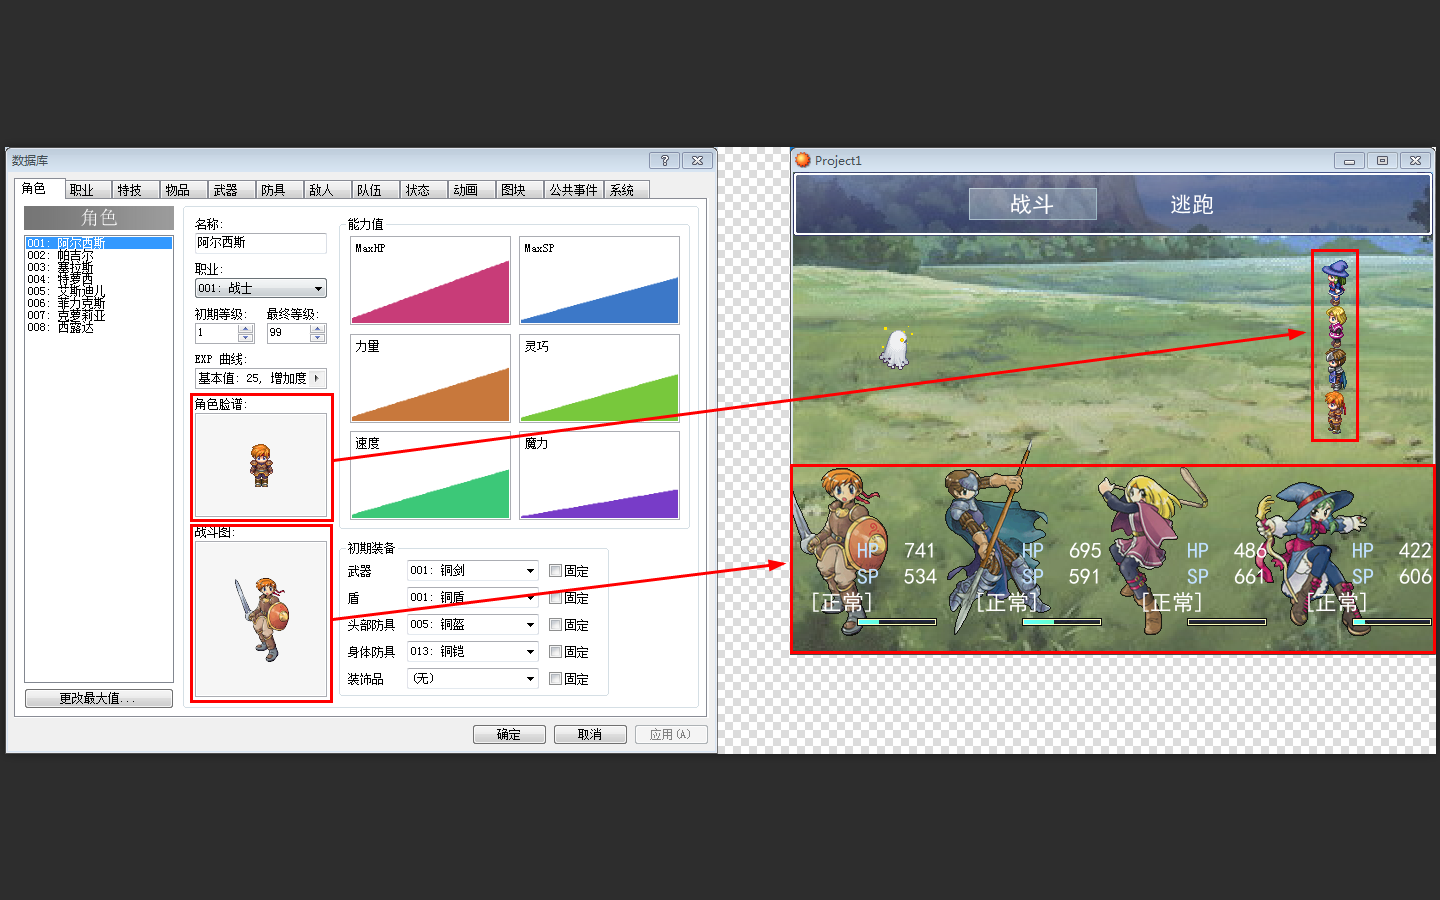Check 固定 box for 装饰品

(x=555, y=679)
